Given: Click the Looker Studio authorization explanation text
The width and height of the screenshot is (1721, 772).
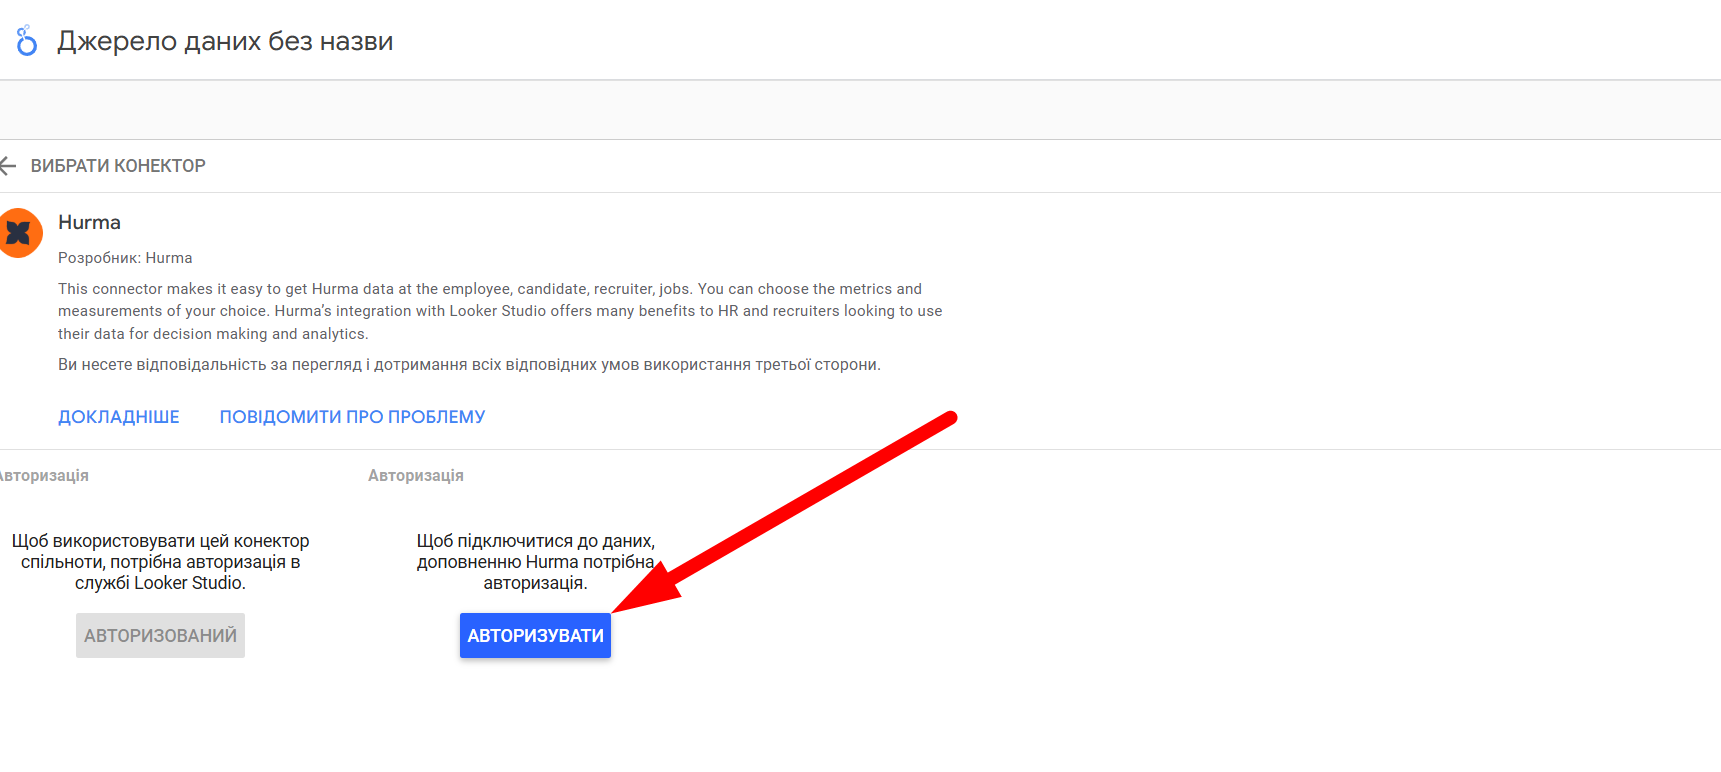Looking at the screenshot, I should point(160,562).
